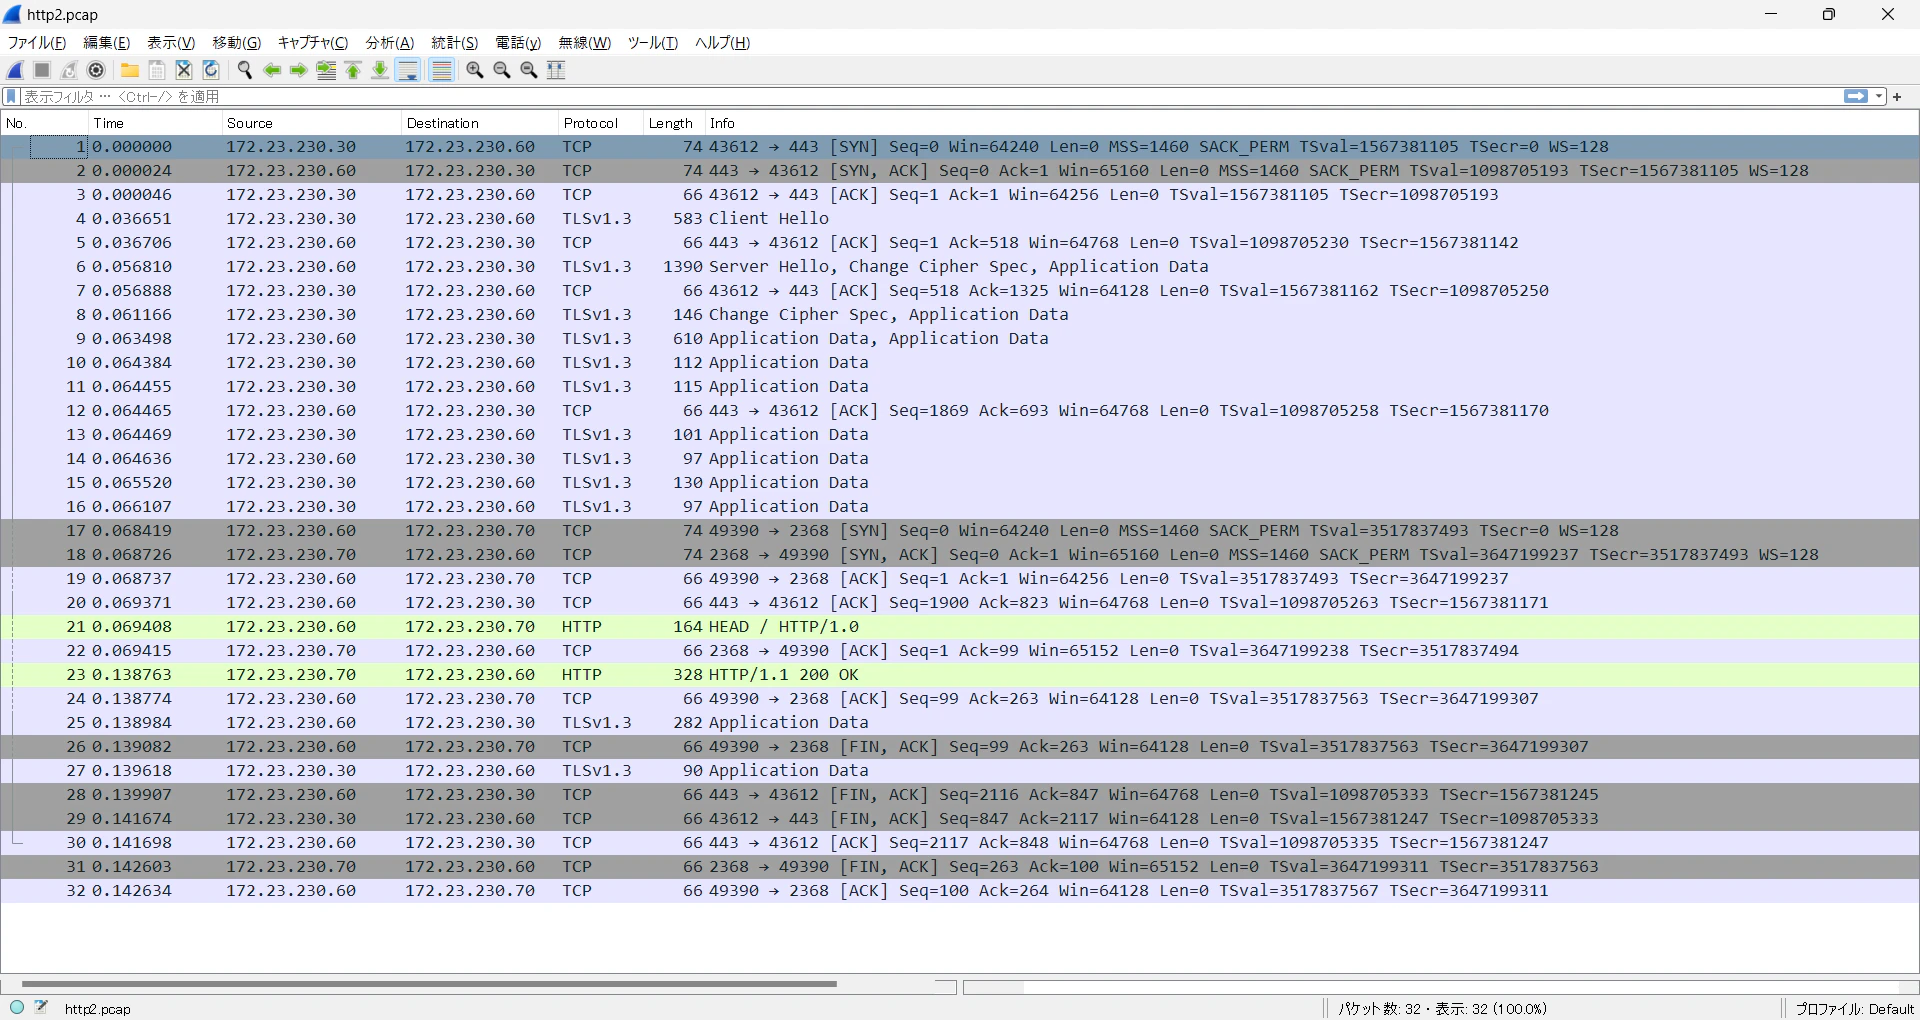The height and width of the screenshot is (1020, 1920).
Task: Restart the current capture from the toolbar
Action: tap(69, 70)
